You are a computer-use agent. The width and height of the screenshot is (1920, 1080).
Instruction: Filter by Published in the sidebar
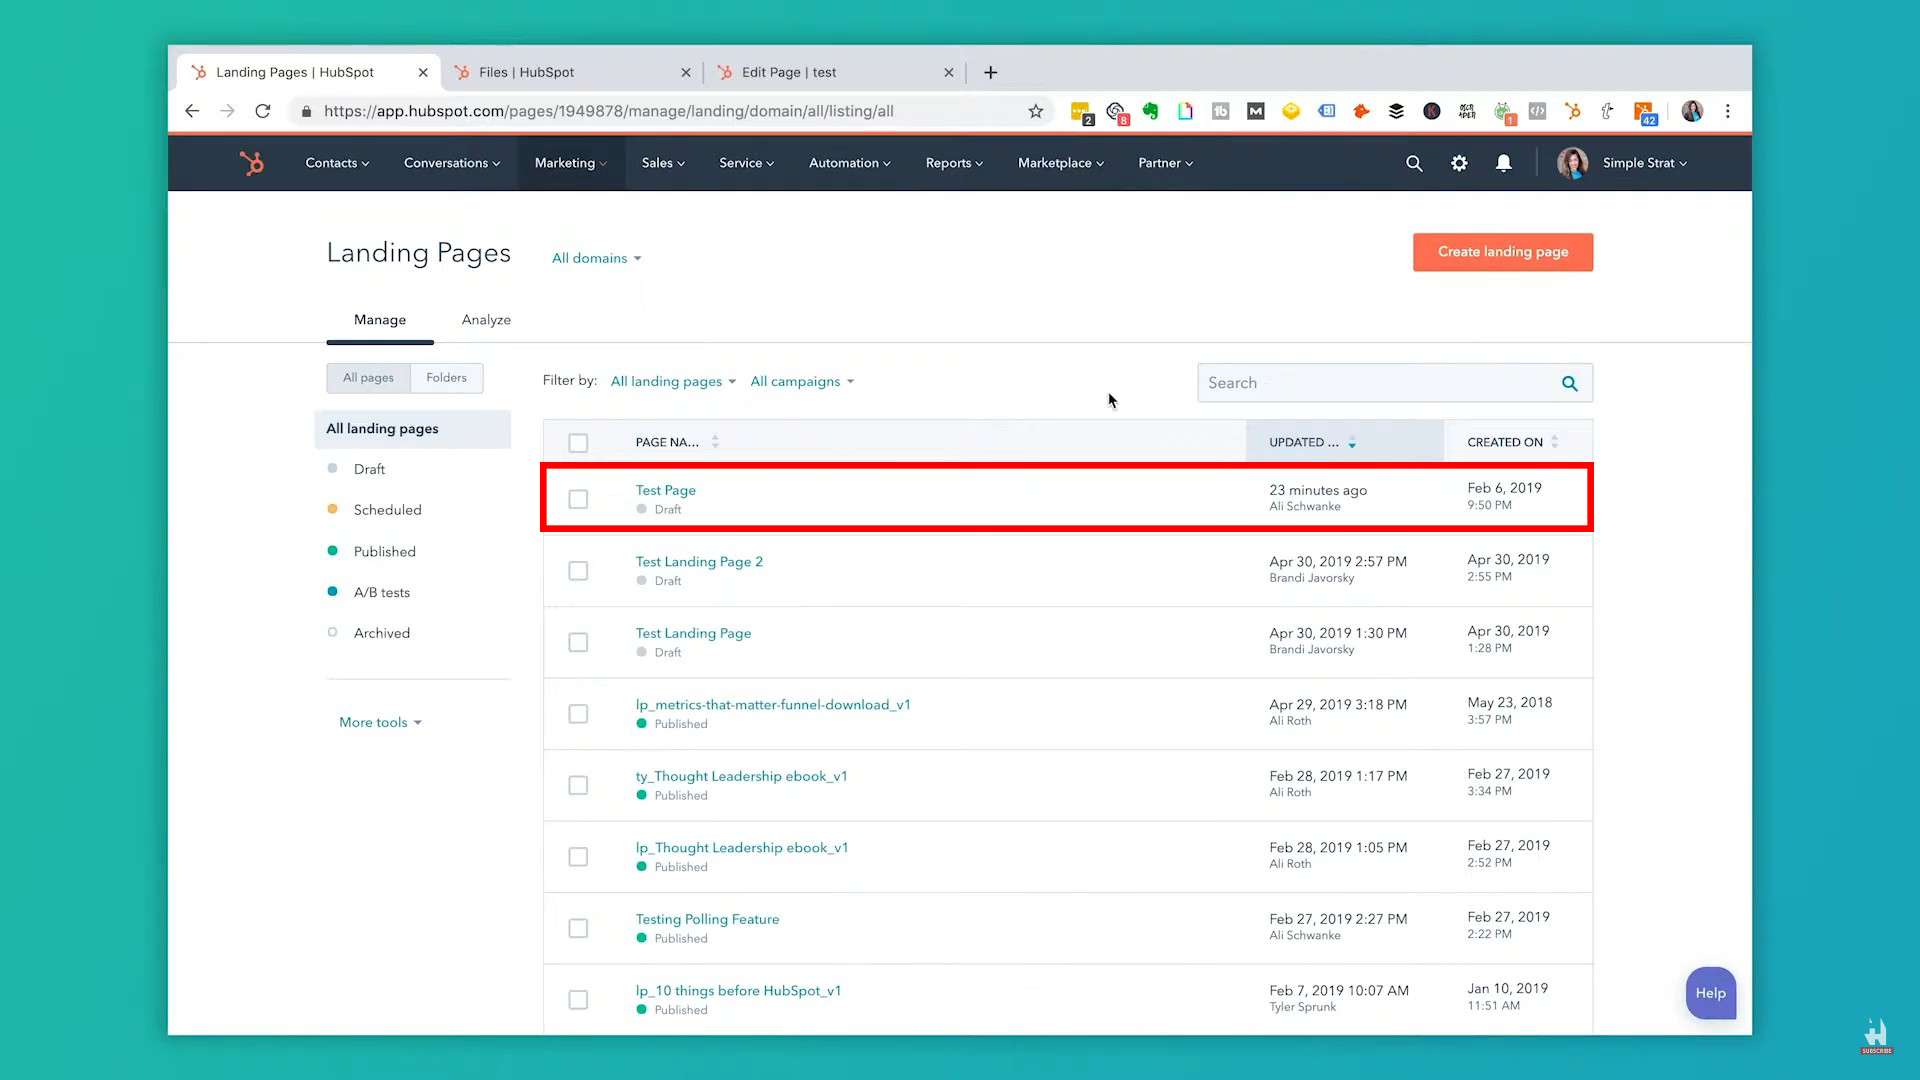(385, 551)
